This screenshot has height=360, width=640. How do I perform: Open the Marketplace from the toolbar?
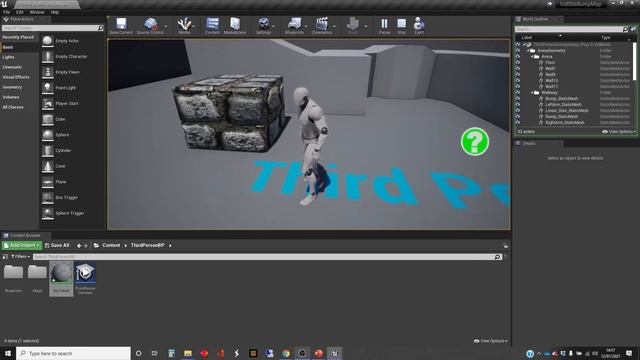click(235, 26)
